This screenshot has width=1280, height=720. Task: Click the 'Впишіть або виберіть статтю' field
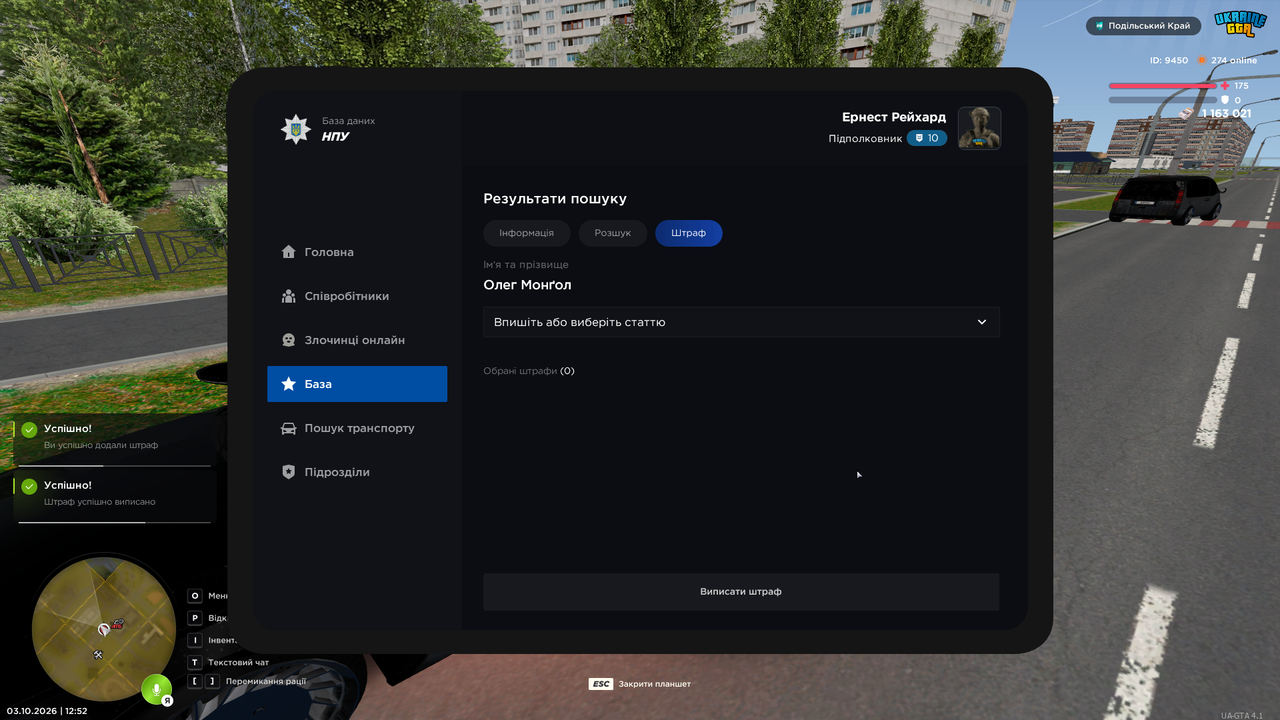[x=741, y=322]
